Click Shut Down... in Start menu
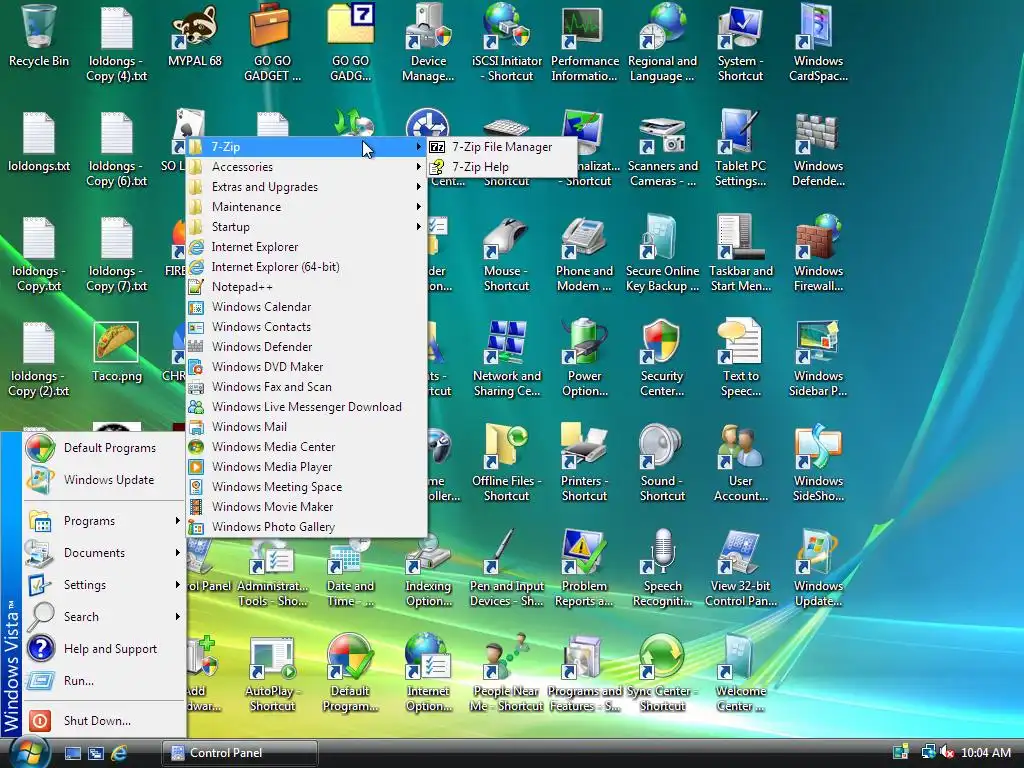 coord(104,721)
